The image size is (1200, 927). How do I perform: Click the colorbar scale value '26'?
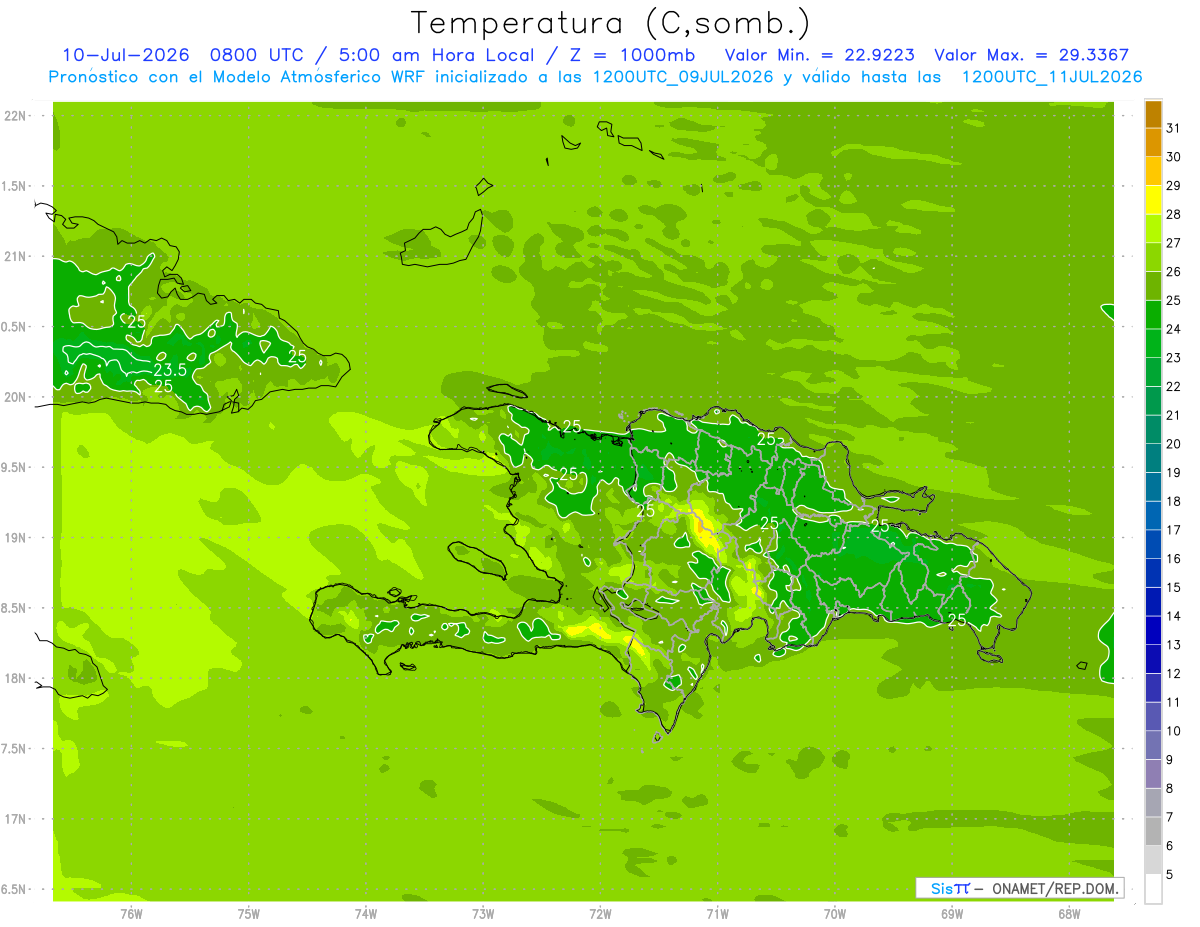coord(1173,271)
